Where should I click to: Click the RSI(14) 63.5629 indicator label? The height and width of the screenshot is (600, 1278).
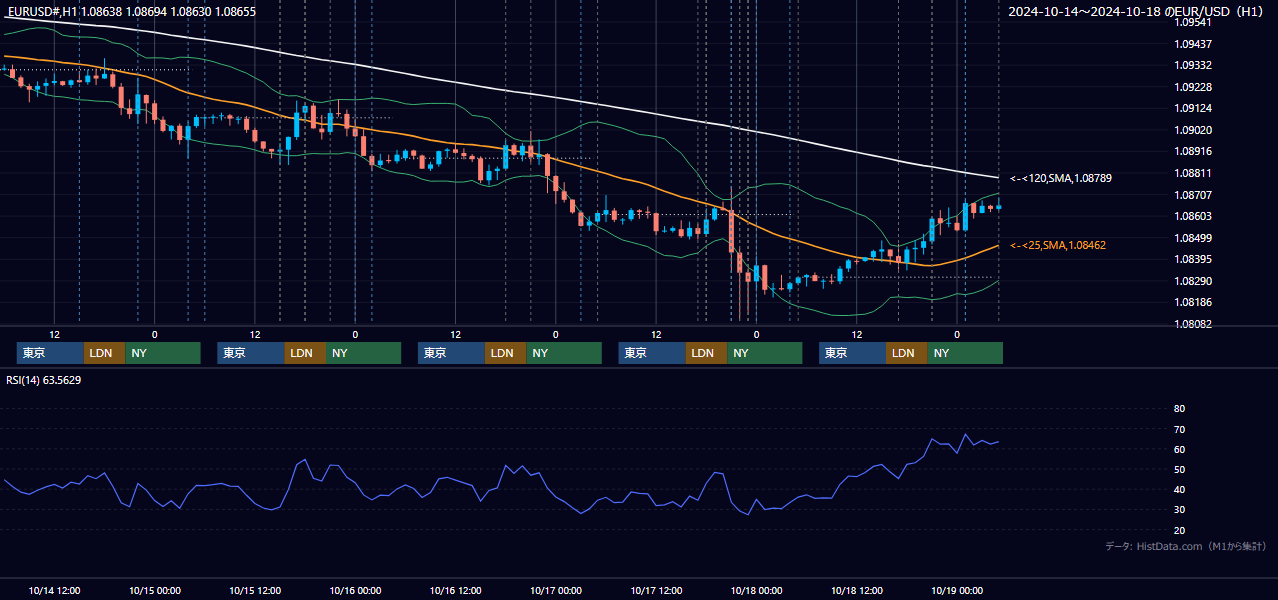(44, 380)
